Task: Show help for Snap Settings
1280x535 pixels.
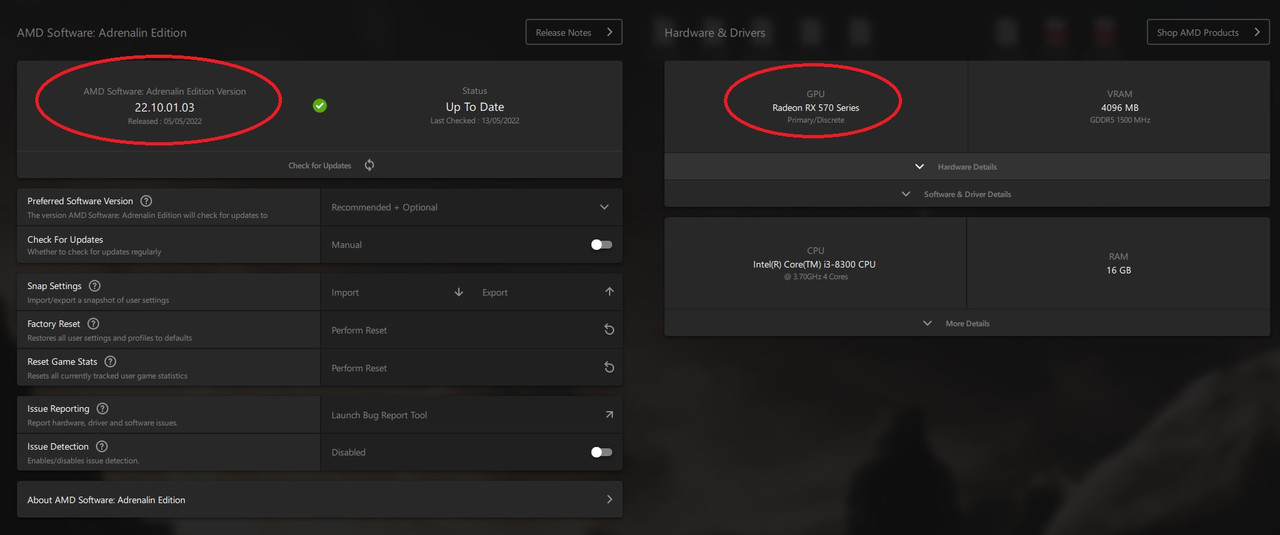Action: (95, 286)
